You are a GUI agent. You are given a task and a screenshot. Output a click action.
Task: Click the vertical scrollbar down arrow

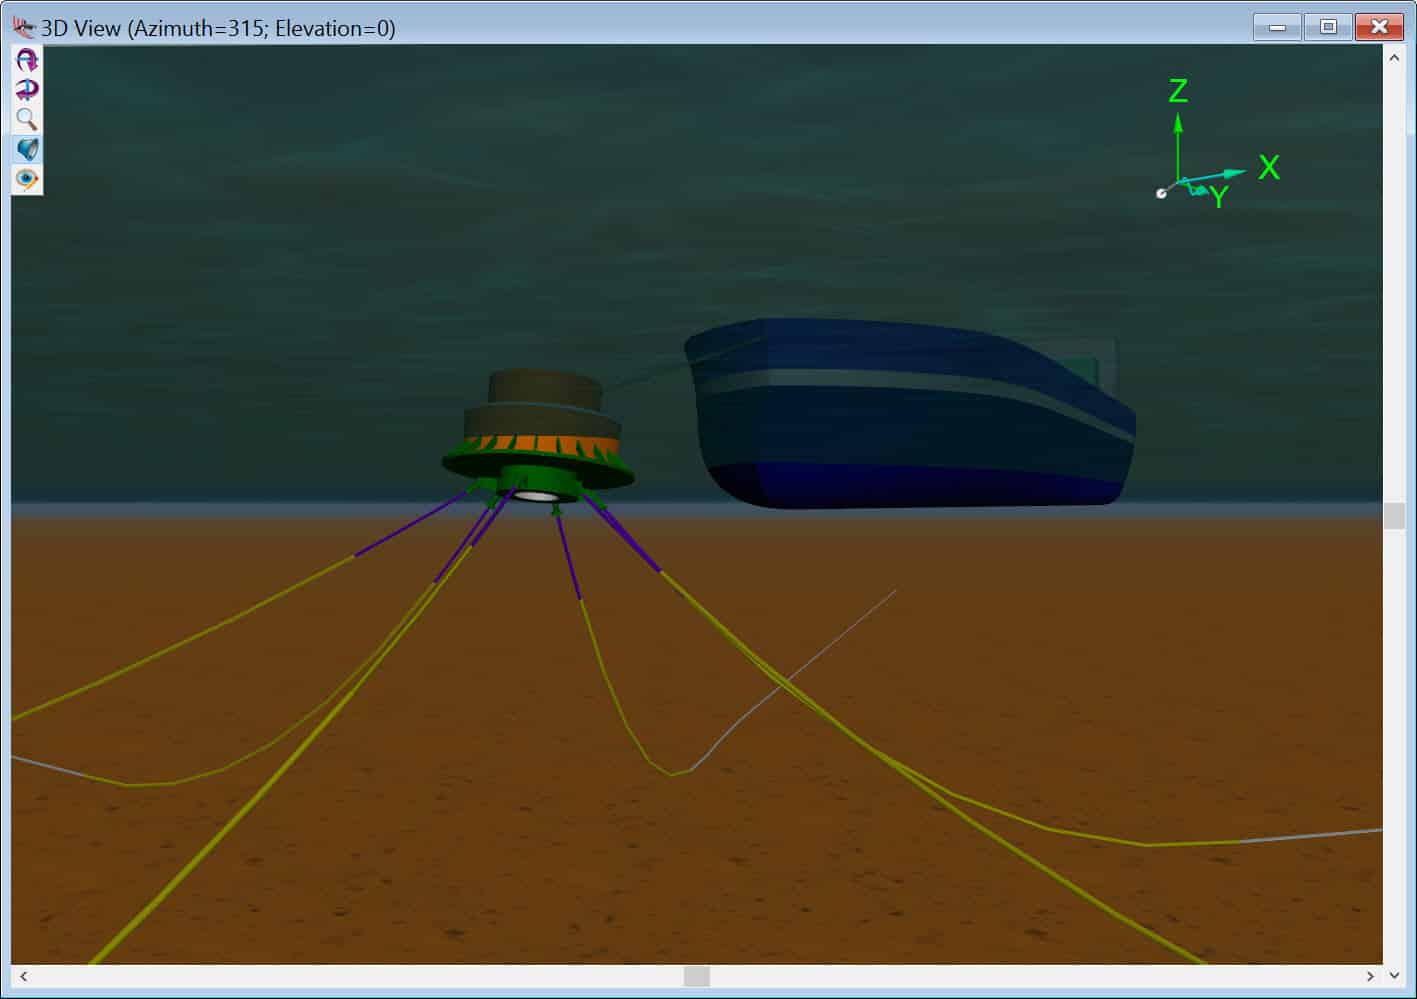(x=1394, y=975)
